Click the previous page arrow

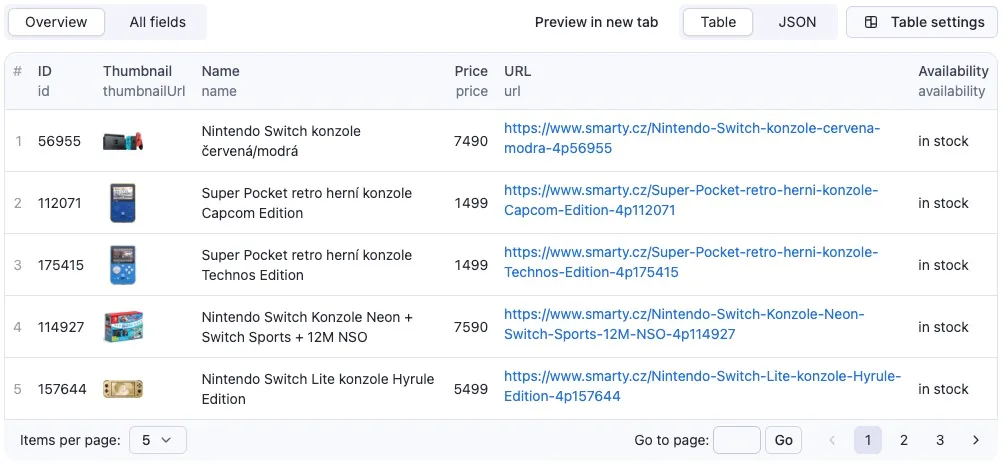coord(832,440)
